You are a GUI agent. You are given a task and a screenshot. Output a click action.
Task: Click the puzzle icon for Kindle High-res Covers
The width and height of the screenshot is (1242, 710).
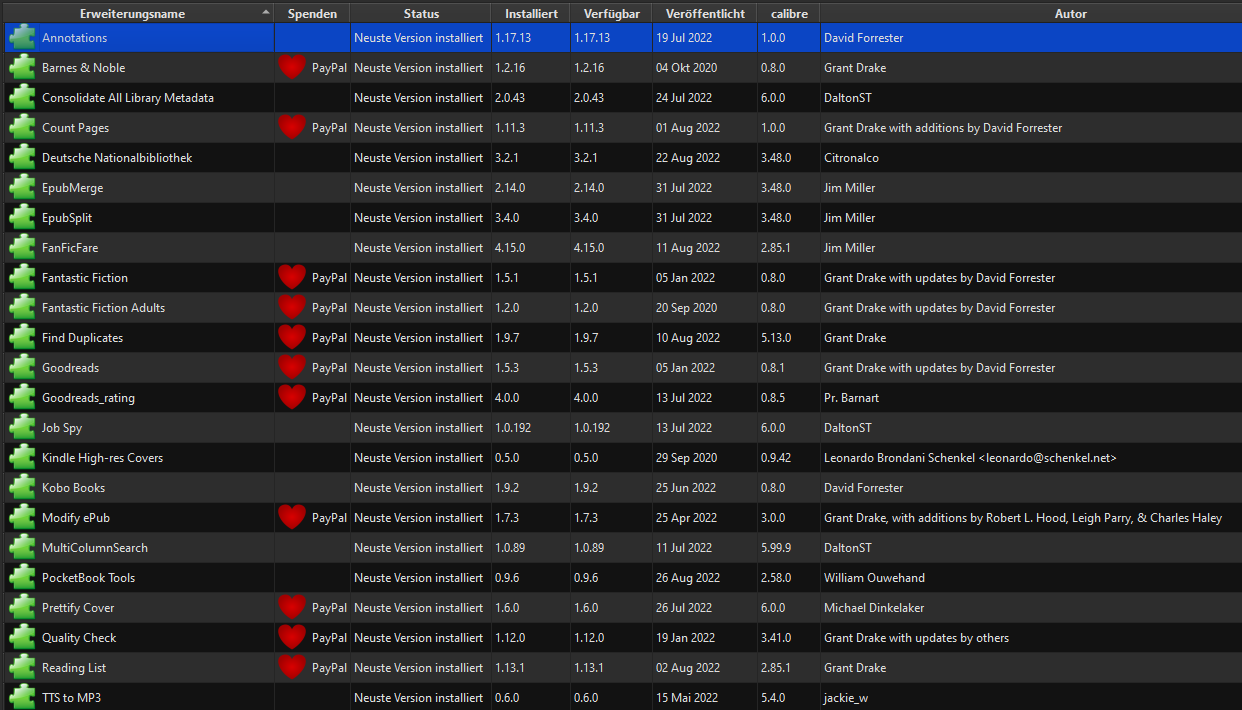22,458
